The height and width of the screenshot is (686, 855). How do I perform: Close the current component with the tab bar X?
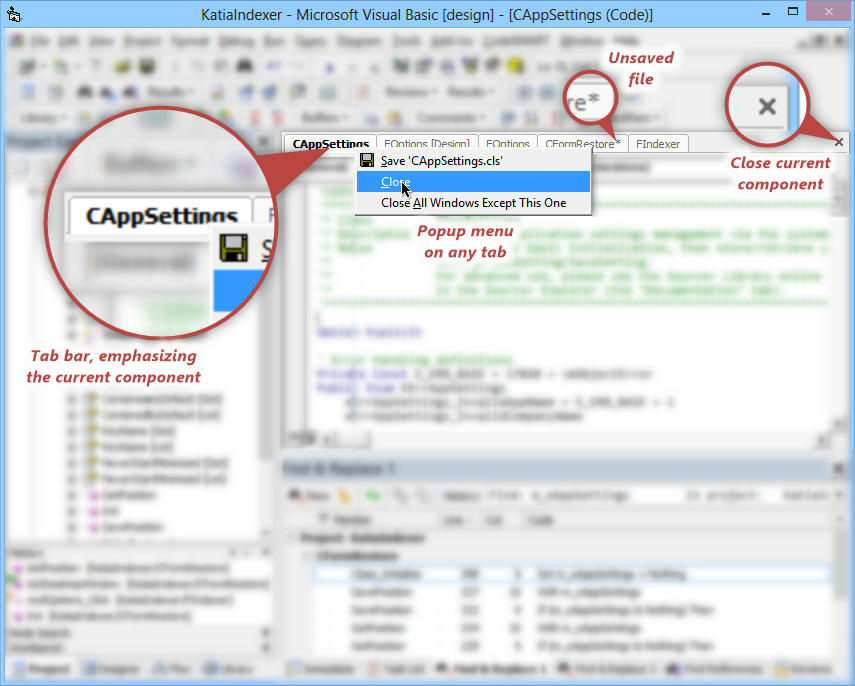point(839,142)
